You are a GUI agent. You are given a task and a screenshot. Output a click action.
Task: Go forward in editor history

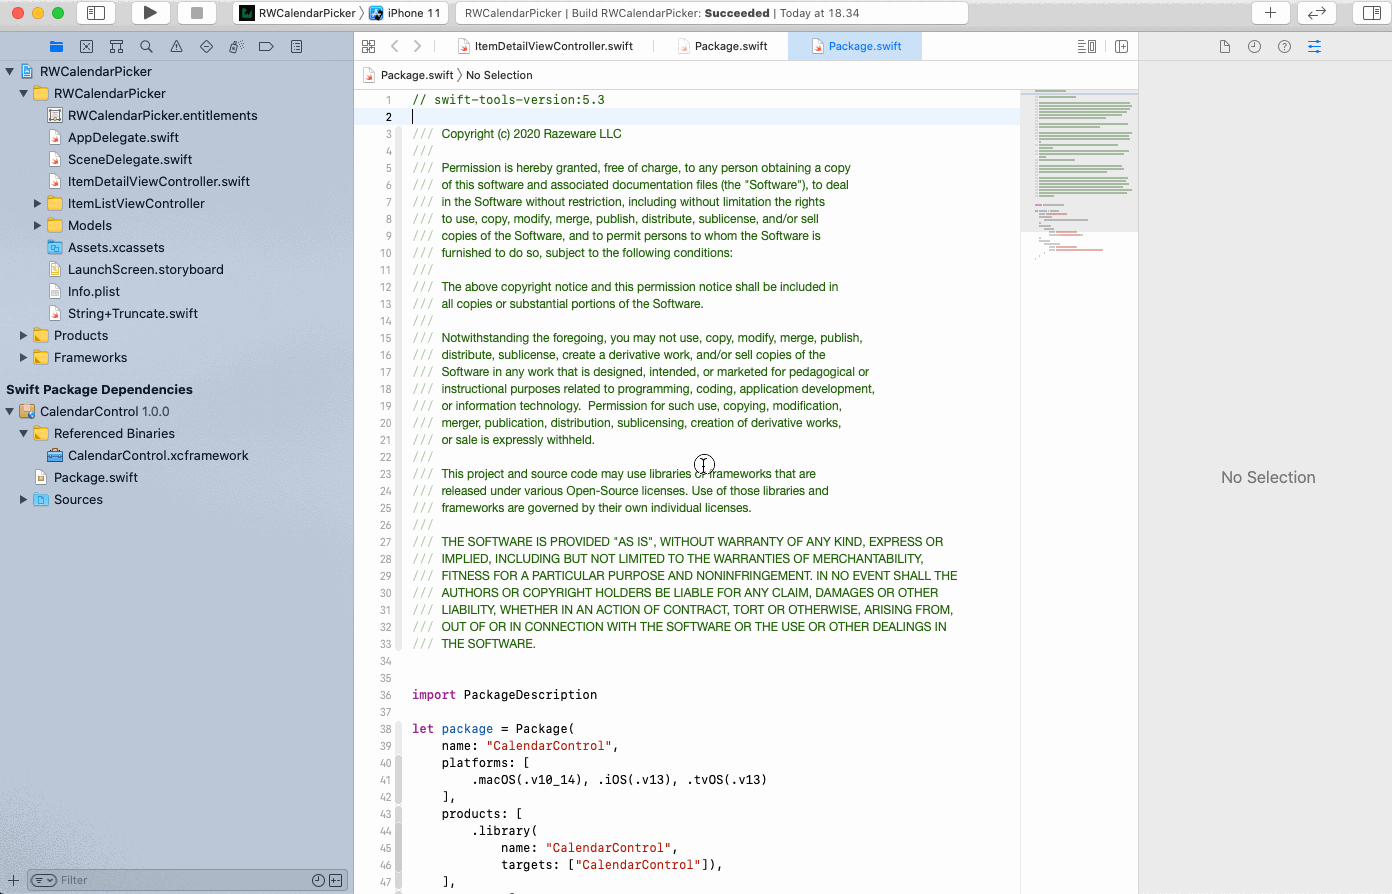tap(417, 46)
